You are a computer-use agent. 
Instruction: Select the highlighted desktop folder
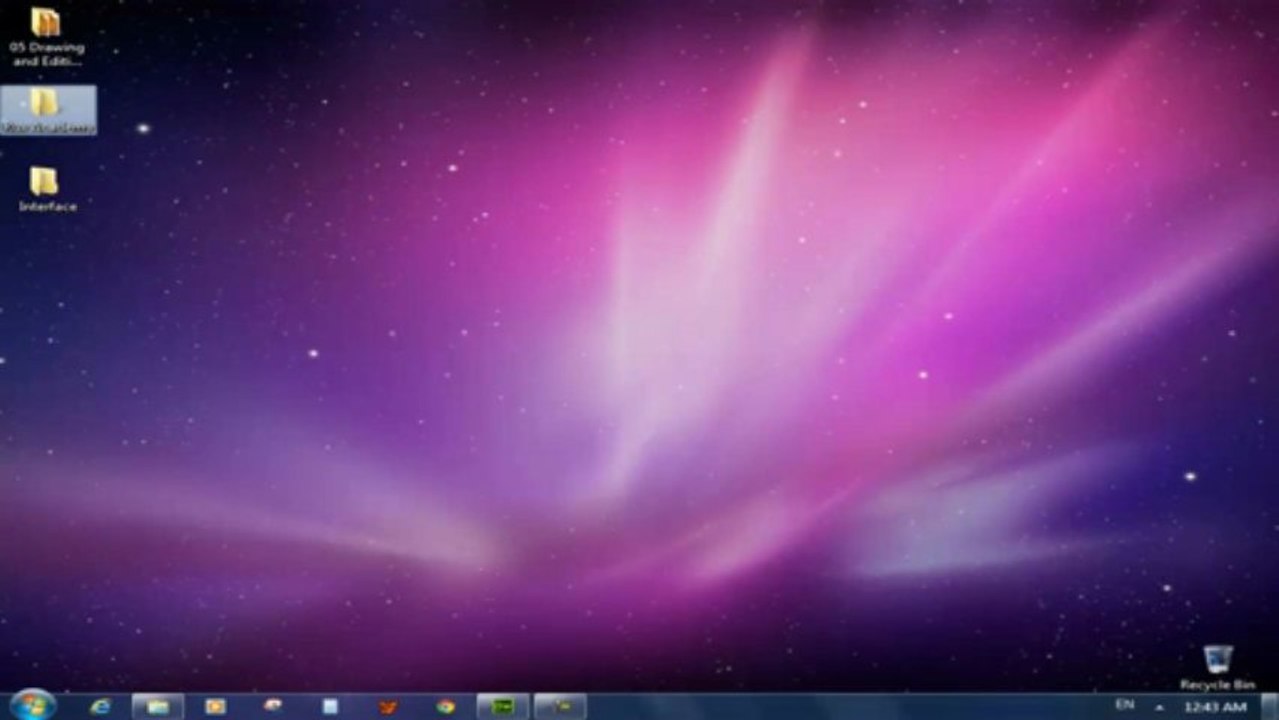coord(49,110)
